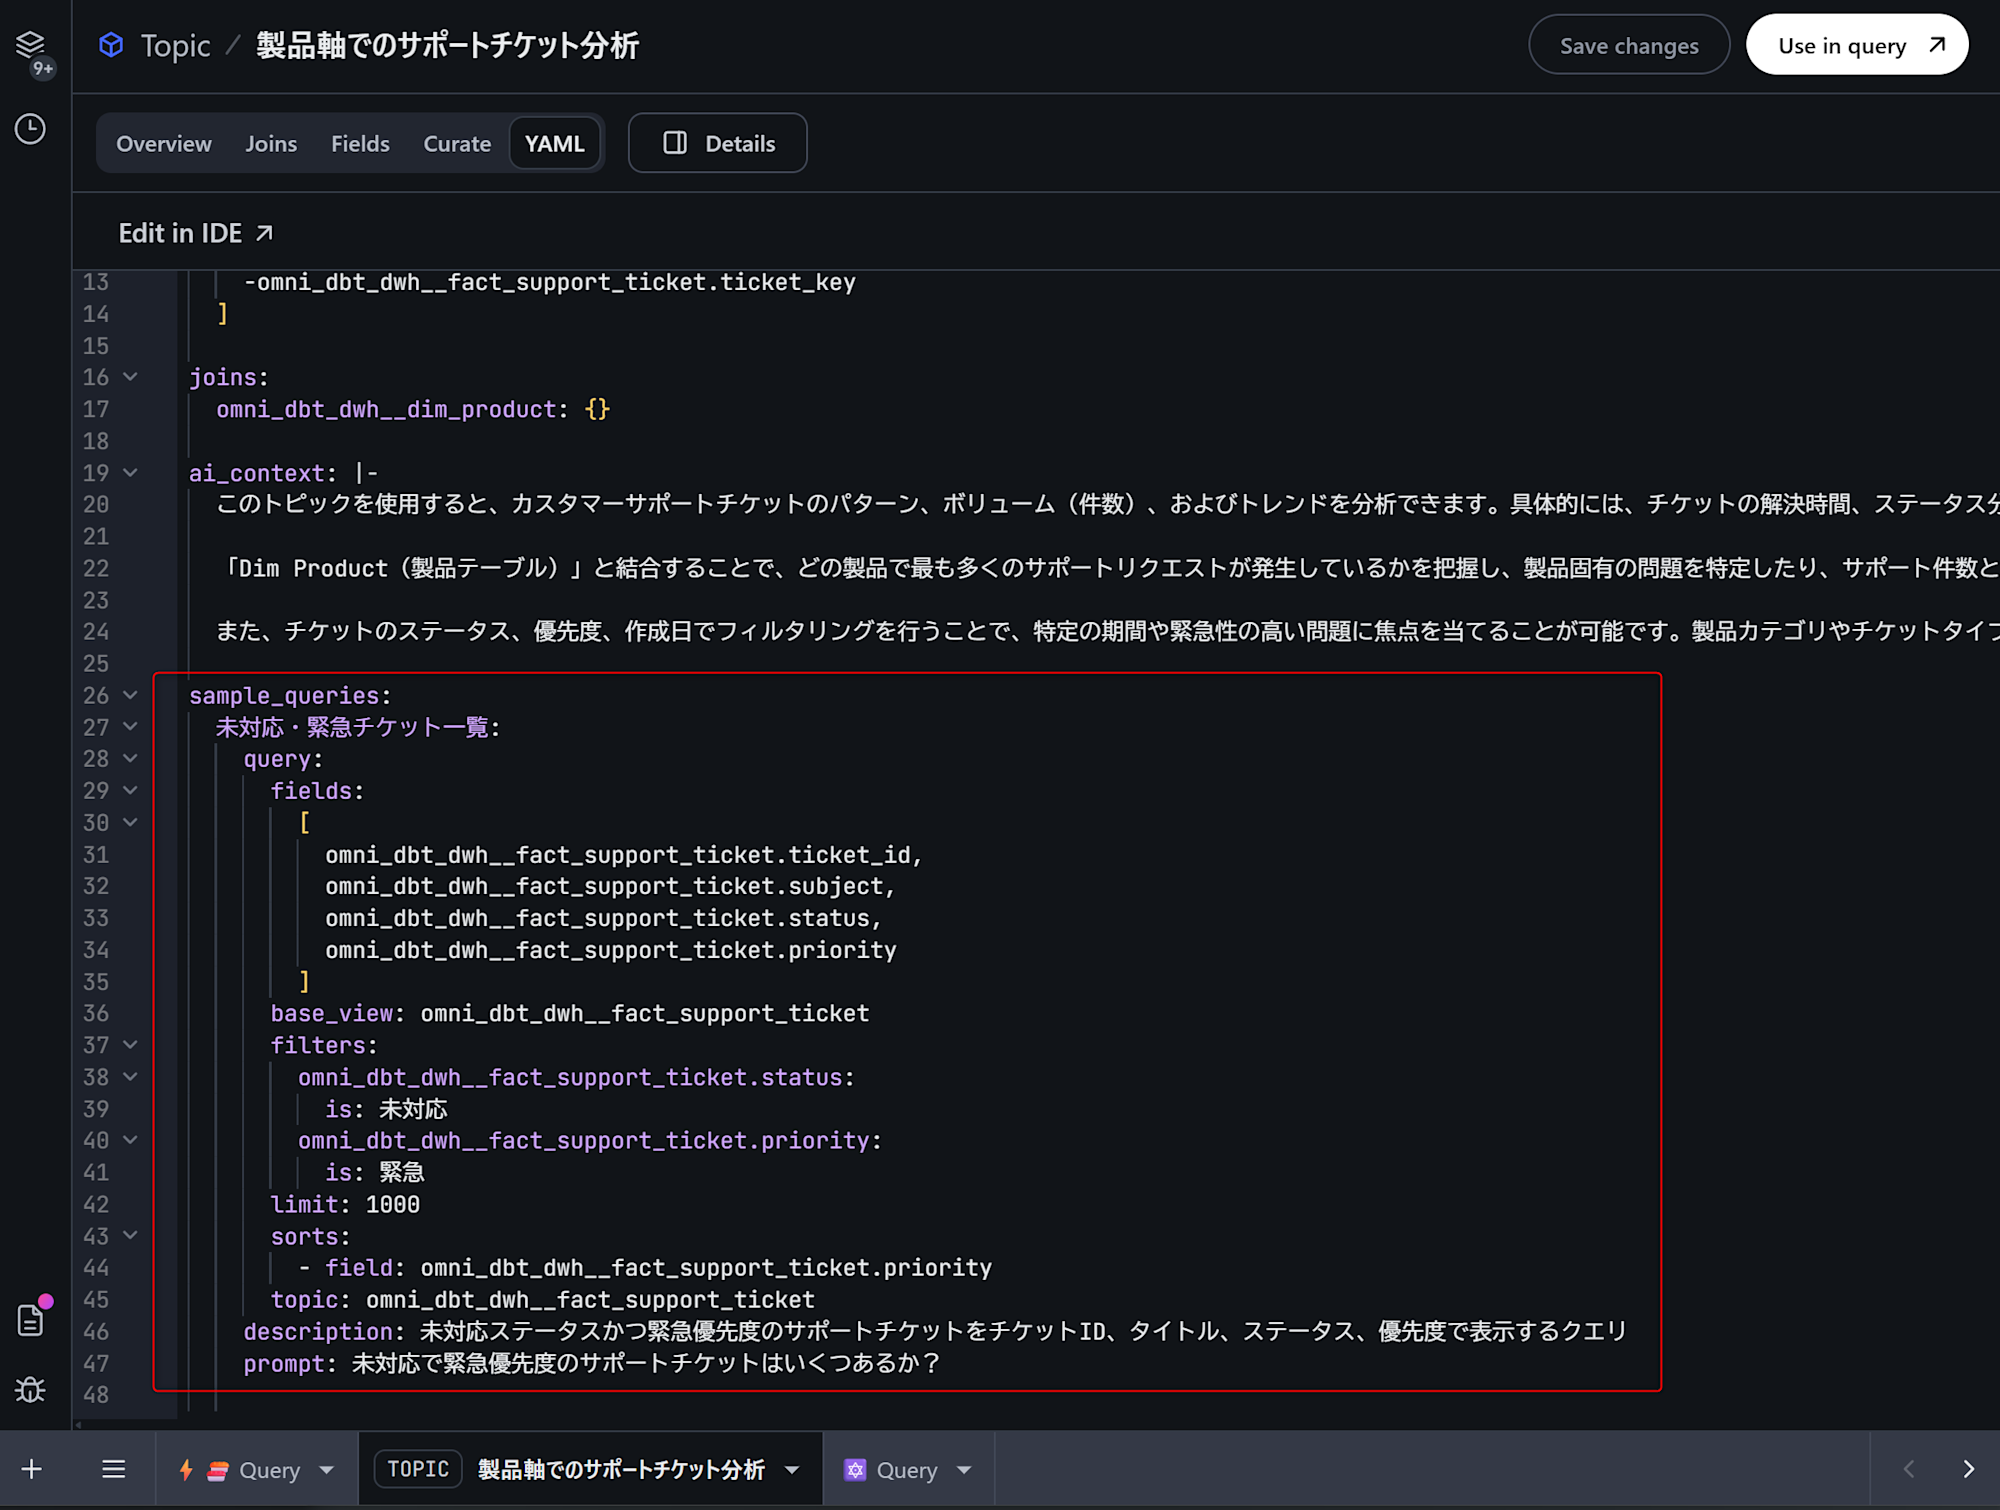This screenshot has height=1510, width=2000.
Task: Click the Save changes button
Action: tap(1628, 46)
